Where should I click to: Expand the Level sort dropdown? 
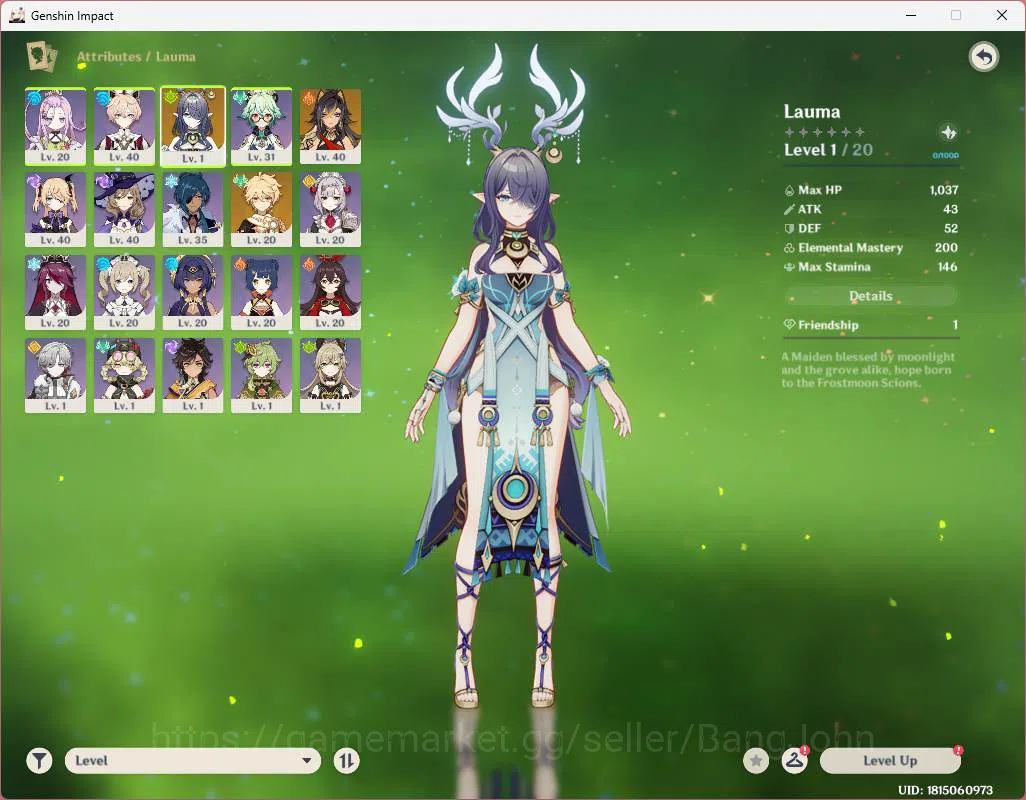coord(193,761)
